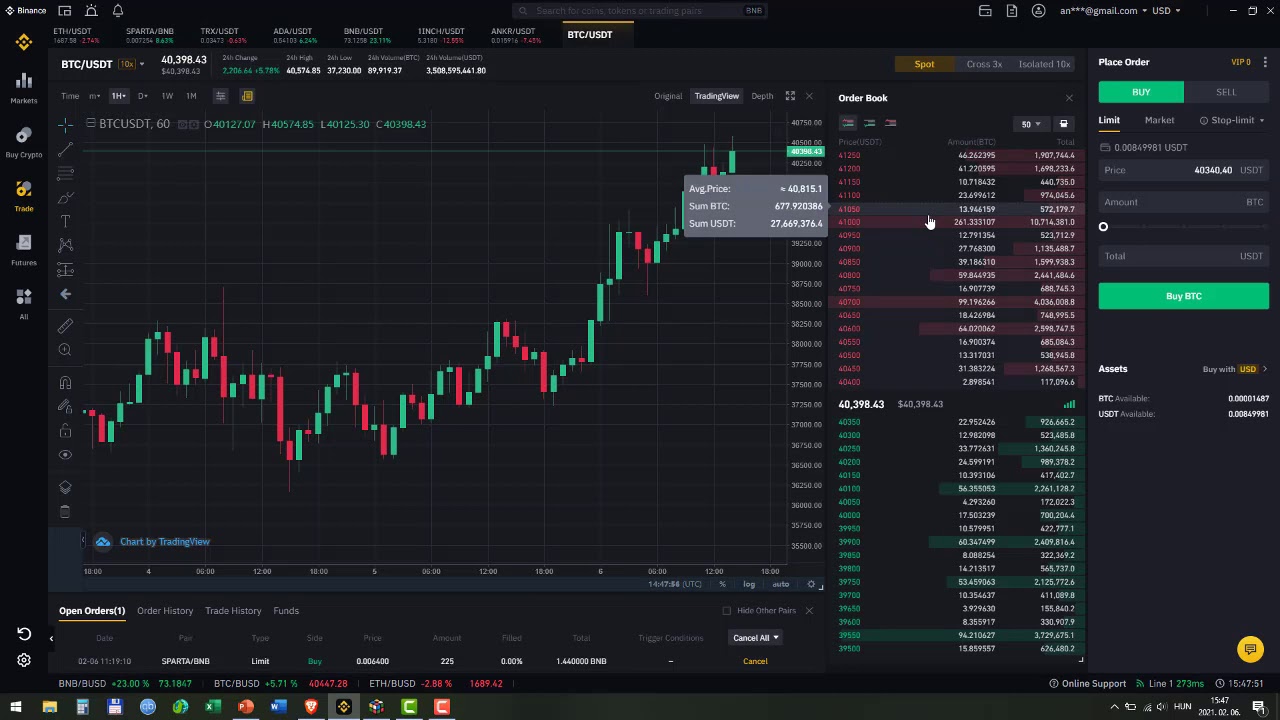This screenshot has height=720, width=1280.
Task: Click the trash remove drawings icon
Action: click(x=65, y=511)
